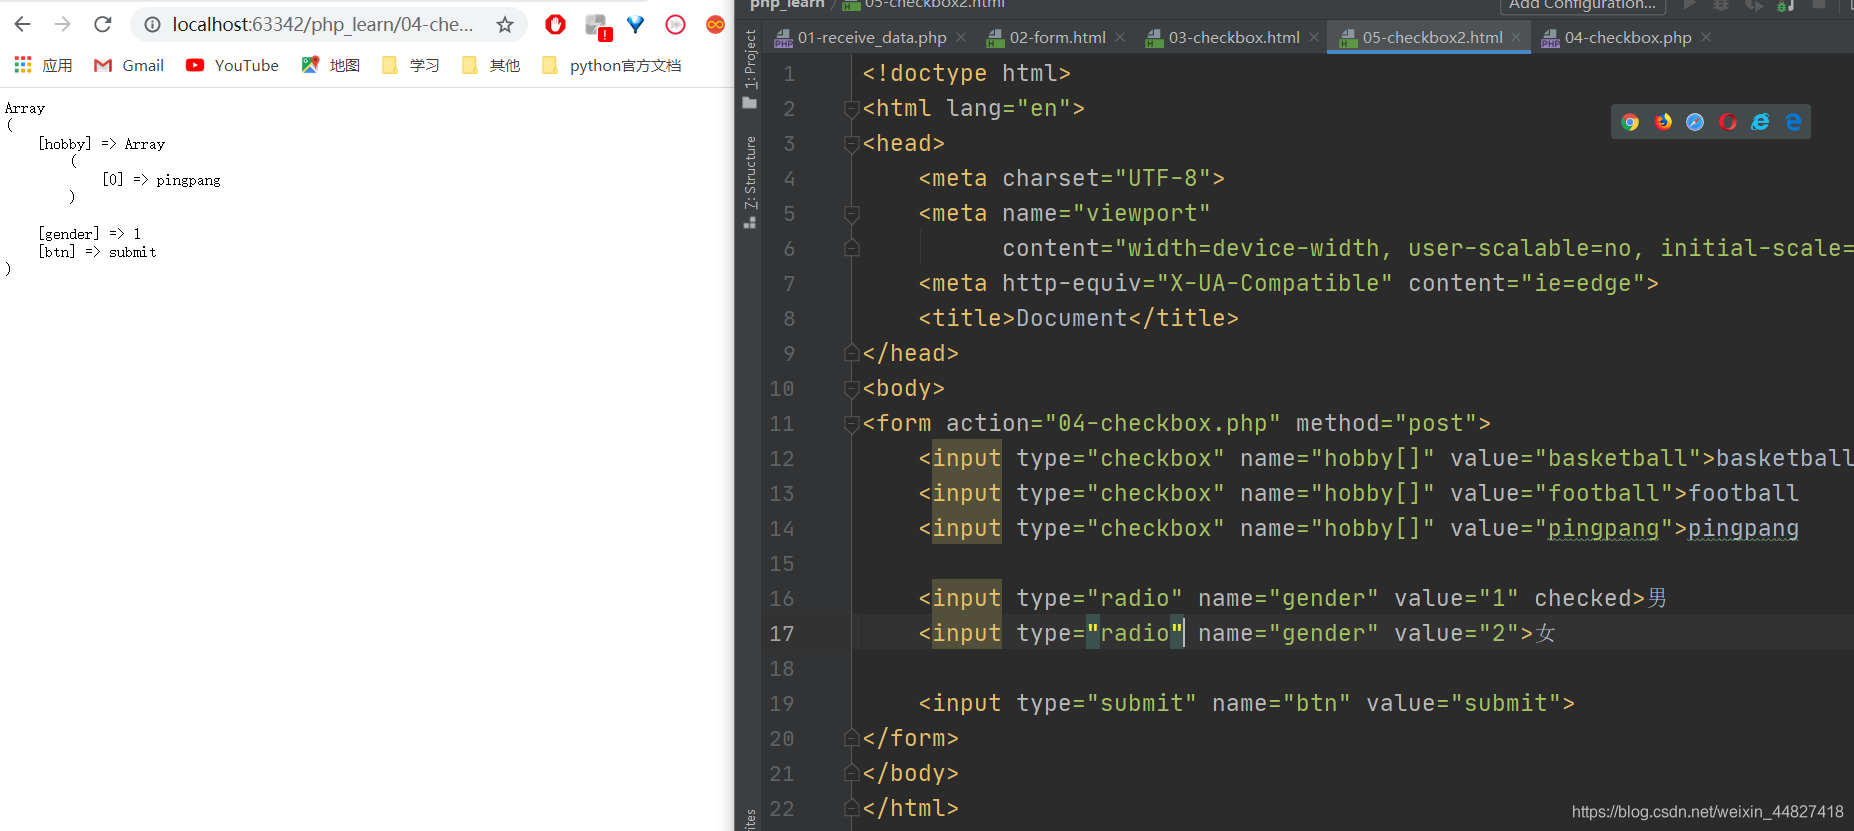The image size is (1854, 831).
Task: Click the Add Configuration button
Action: (1582, 5)
